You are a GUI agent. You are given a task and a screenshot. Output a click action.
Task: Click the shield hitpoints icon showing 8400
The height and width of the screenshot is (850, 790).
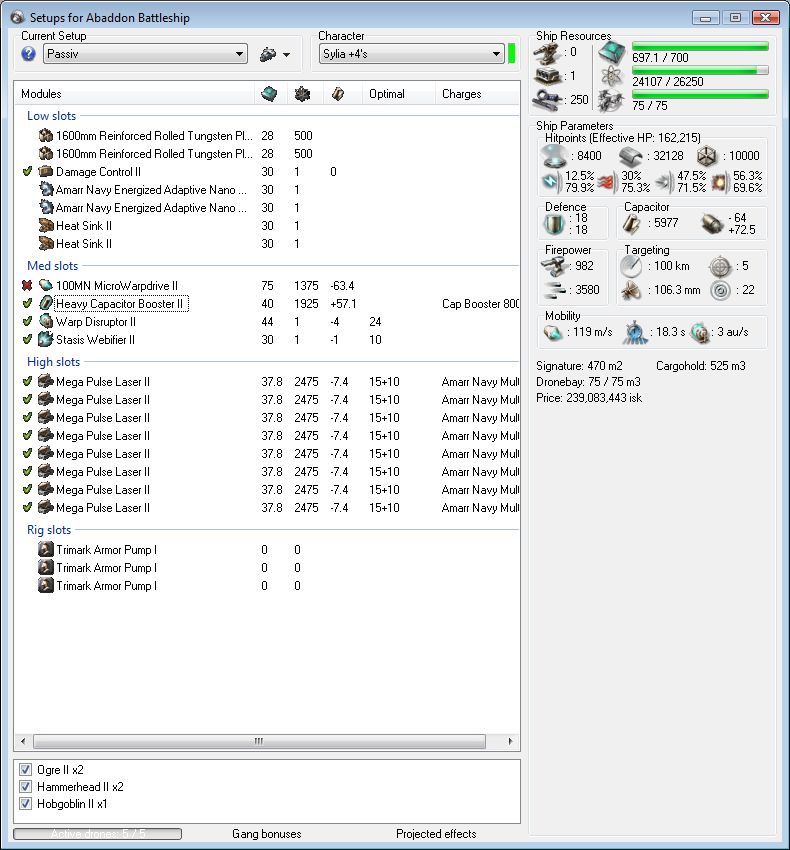pyautogui.click(x=554, y=156)
